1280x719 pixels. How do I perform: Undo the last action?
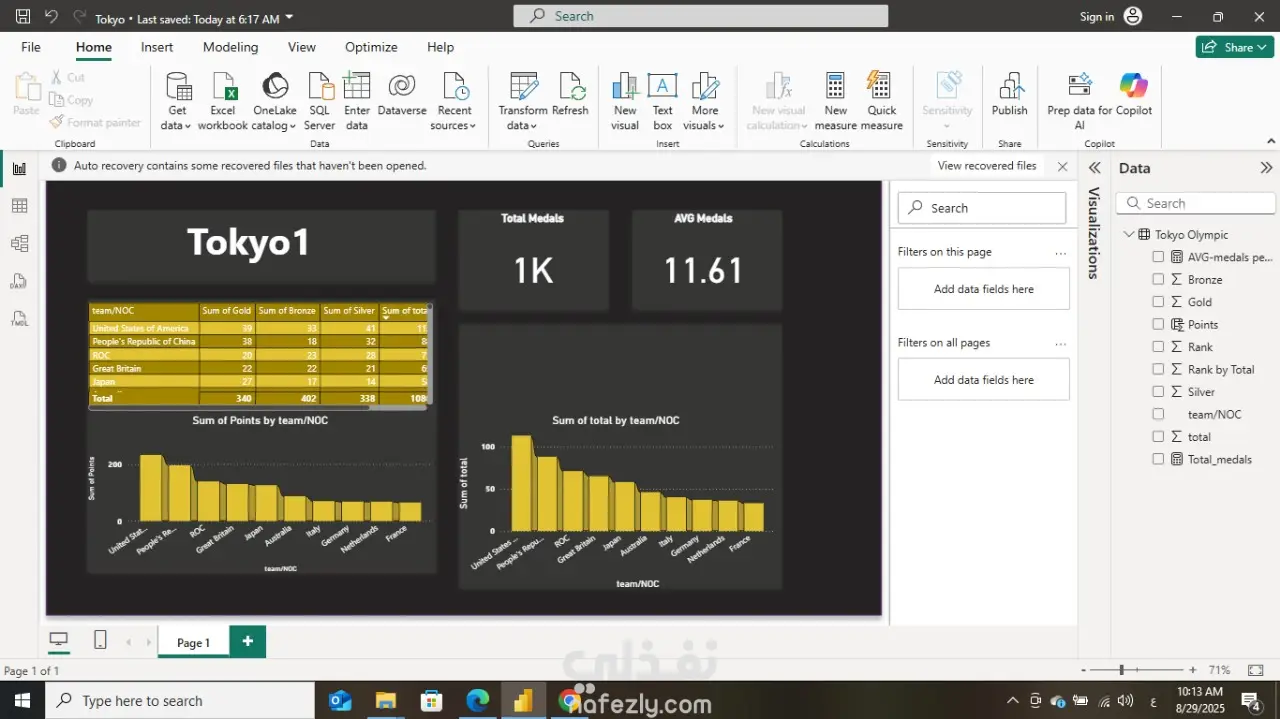click(x=52, y=17)
